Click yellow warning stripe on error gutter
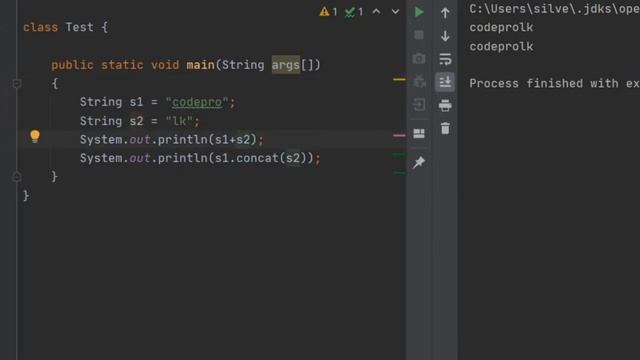The height and width of the screenshot is (360, 640). [399, 79]
